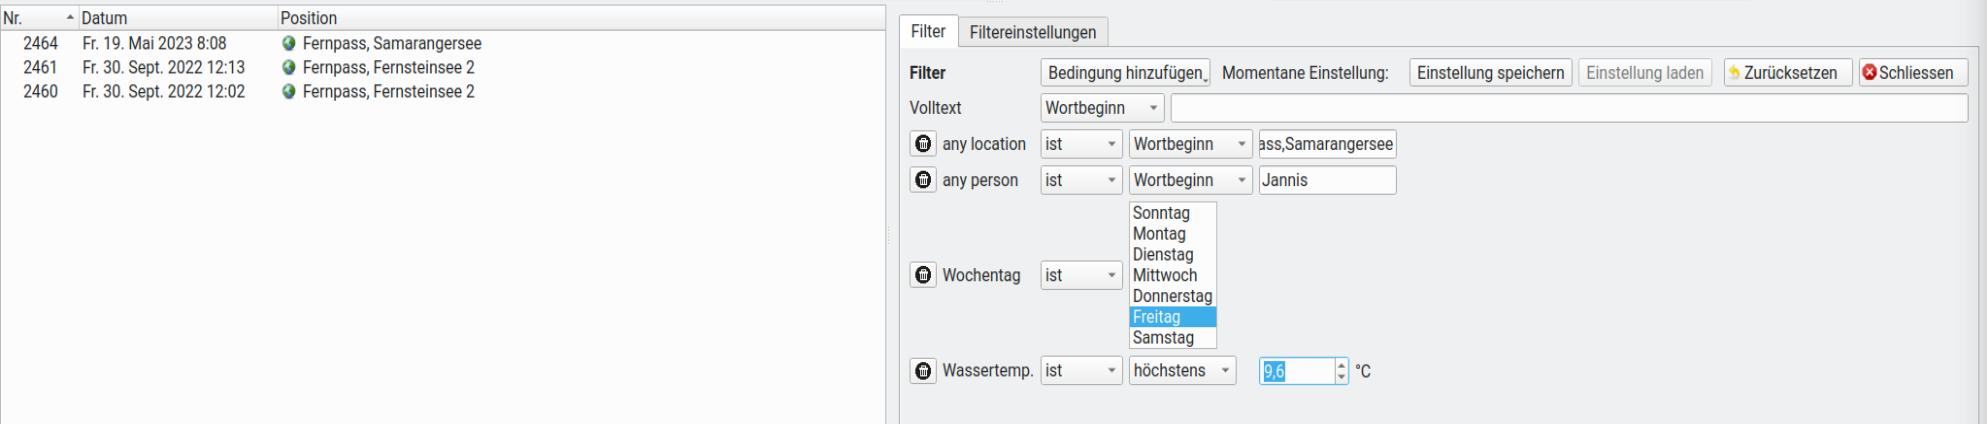Click globe icon of dive 2461
The height and width of the screenshot is (424, 1987).
(289, 68)
